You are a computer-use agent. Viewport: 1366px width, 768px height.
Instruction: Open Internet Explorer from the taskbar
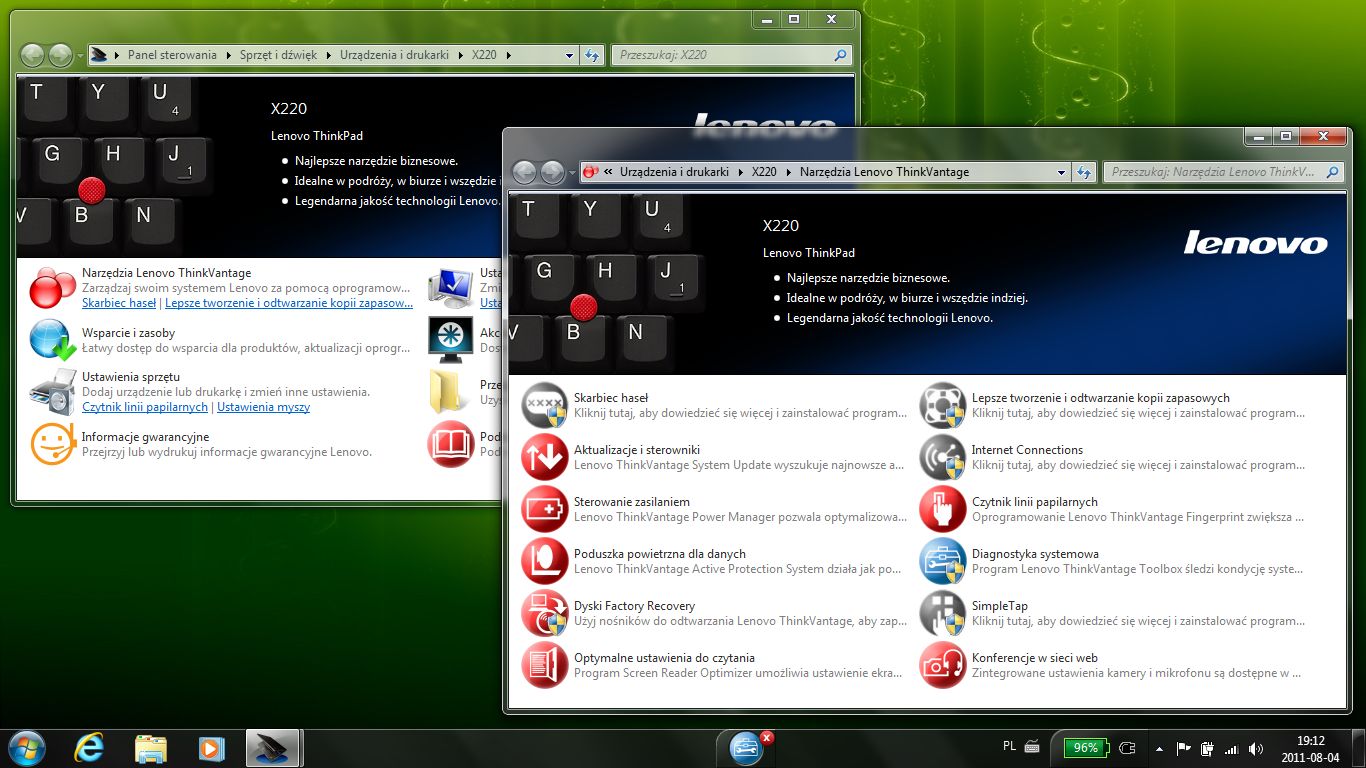[90, 748]
